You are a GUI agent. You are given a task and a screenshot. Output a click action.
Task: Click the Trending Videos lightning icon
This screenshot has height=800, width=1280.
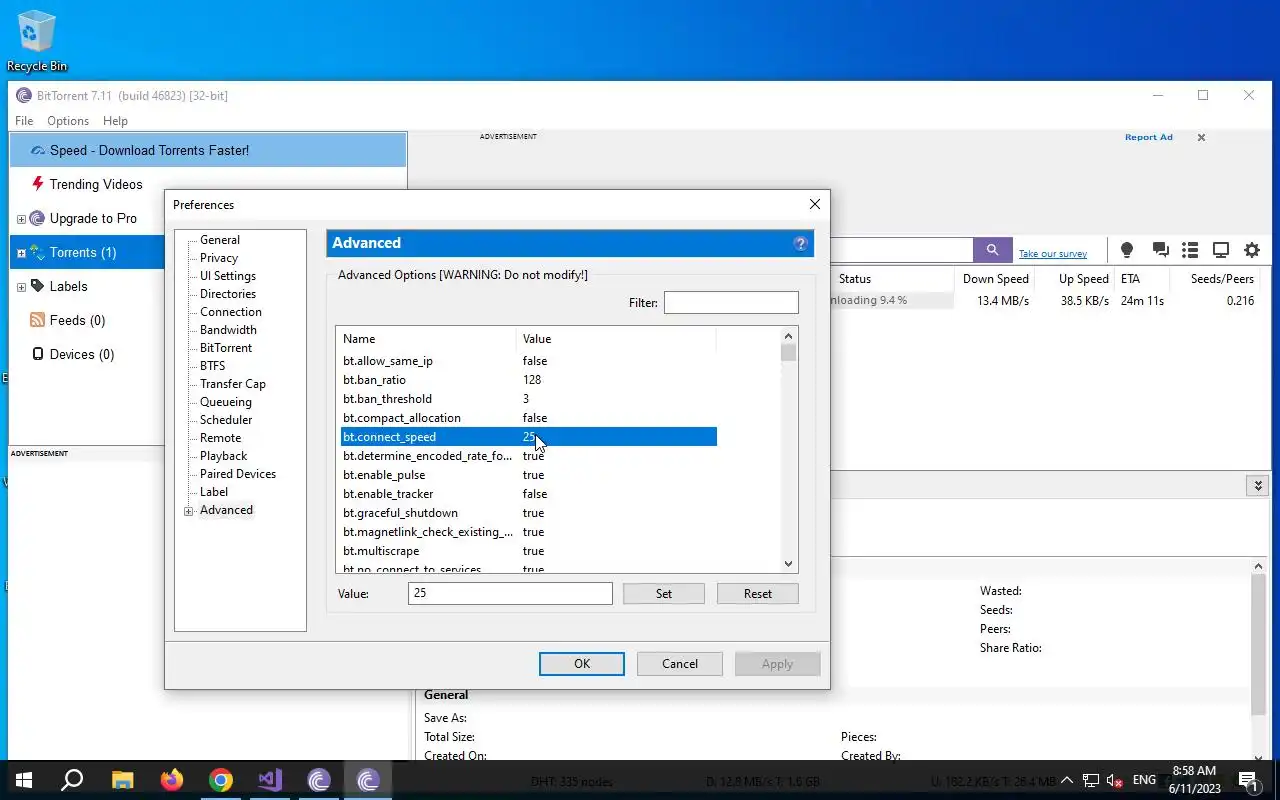[x=38, y=184]
